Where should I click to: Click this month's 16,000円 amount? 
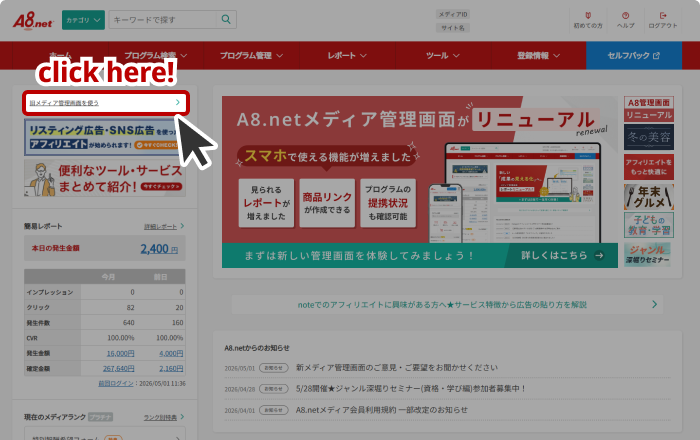[x=120, y=353]
